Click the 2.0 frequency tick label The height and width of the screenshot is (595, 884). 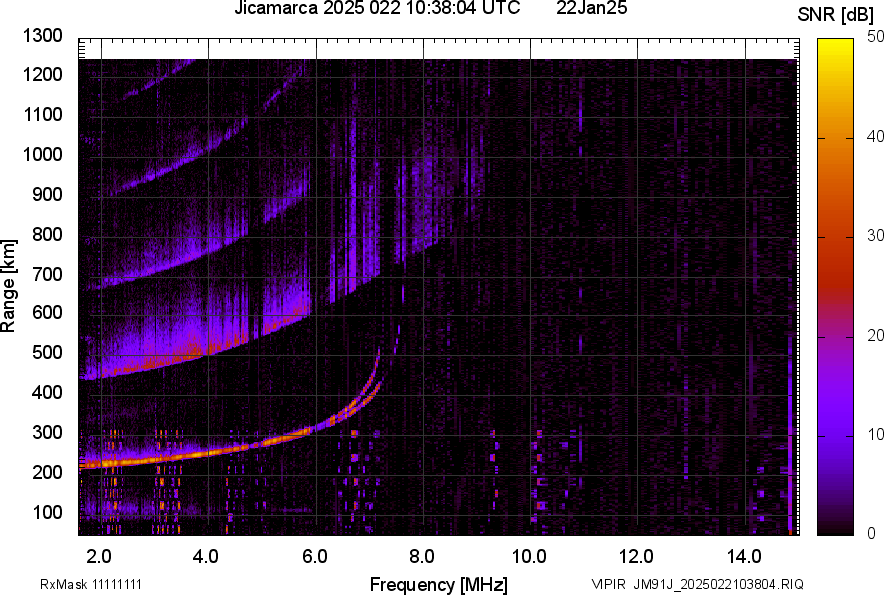point(100,555)
